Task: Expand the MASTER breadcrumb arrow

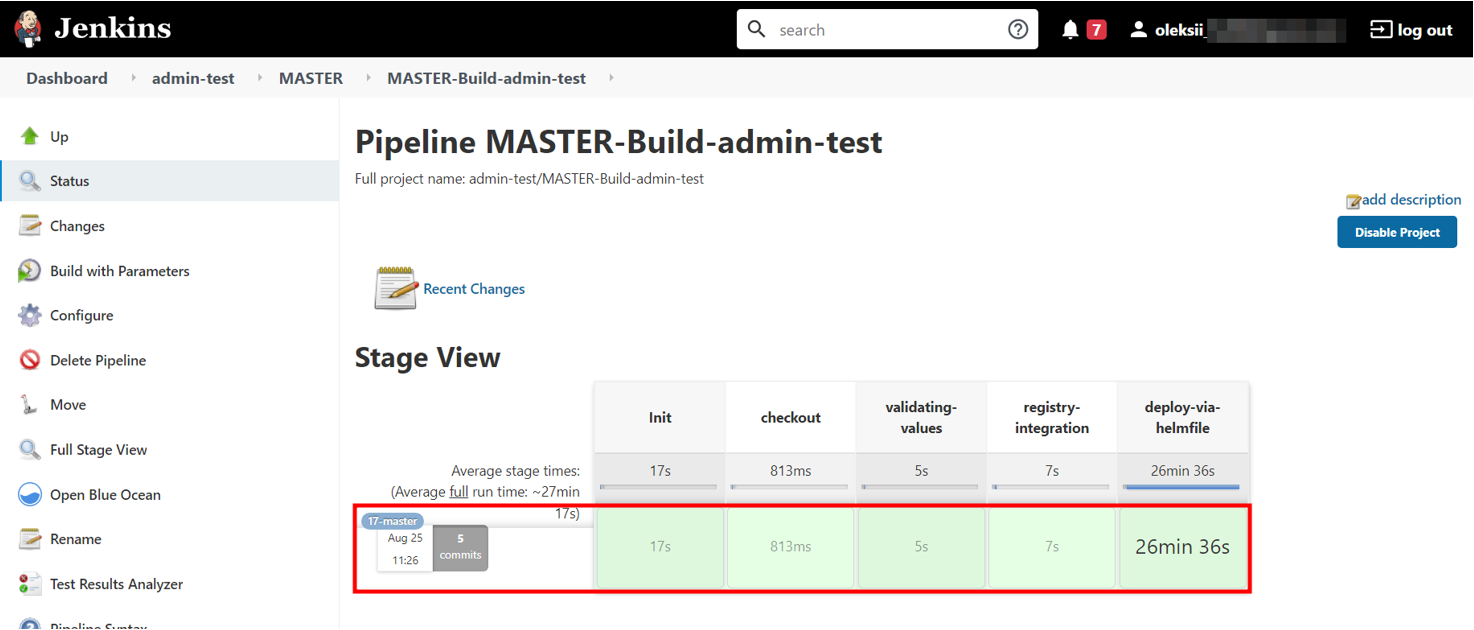Action: tap(369, 78)
